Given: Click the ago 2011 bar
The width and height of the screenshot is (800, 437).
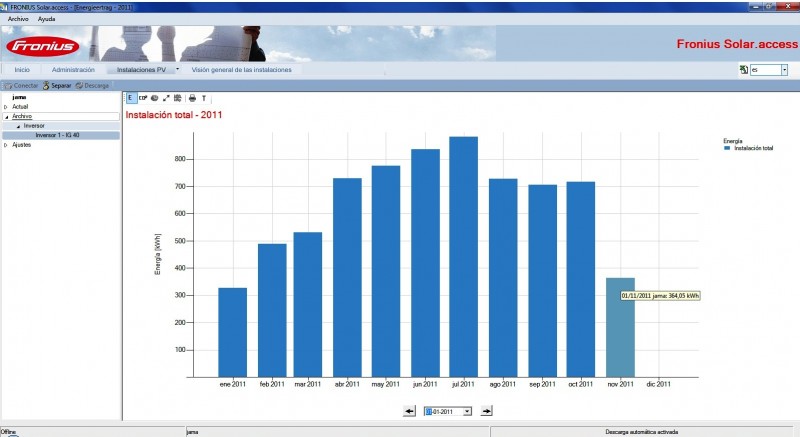Looking at the screenshot, I should (503, 278).
